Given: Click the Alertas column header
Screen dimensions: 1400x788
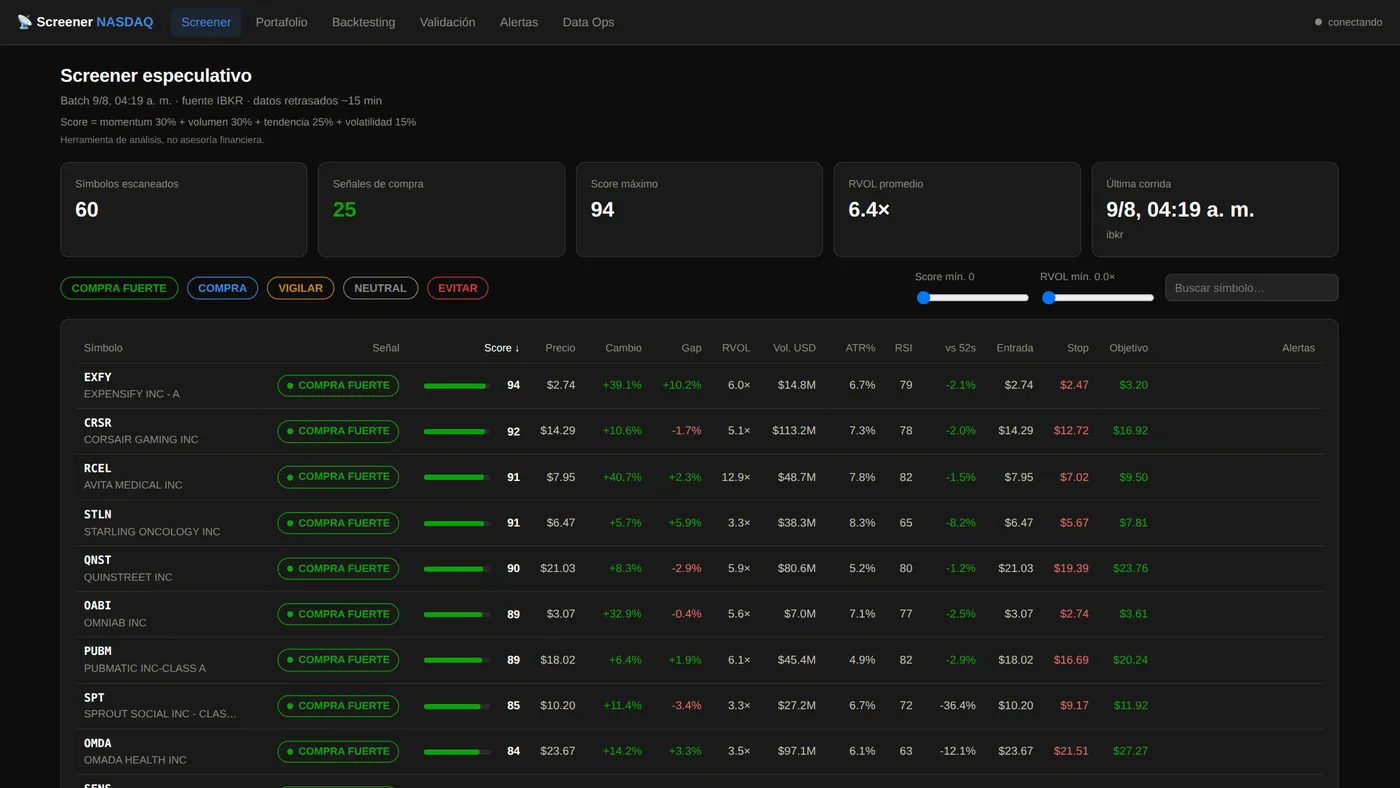Looking at the screenshot, I should point(1298,348).
